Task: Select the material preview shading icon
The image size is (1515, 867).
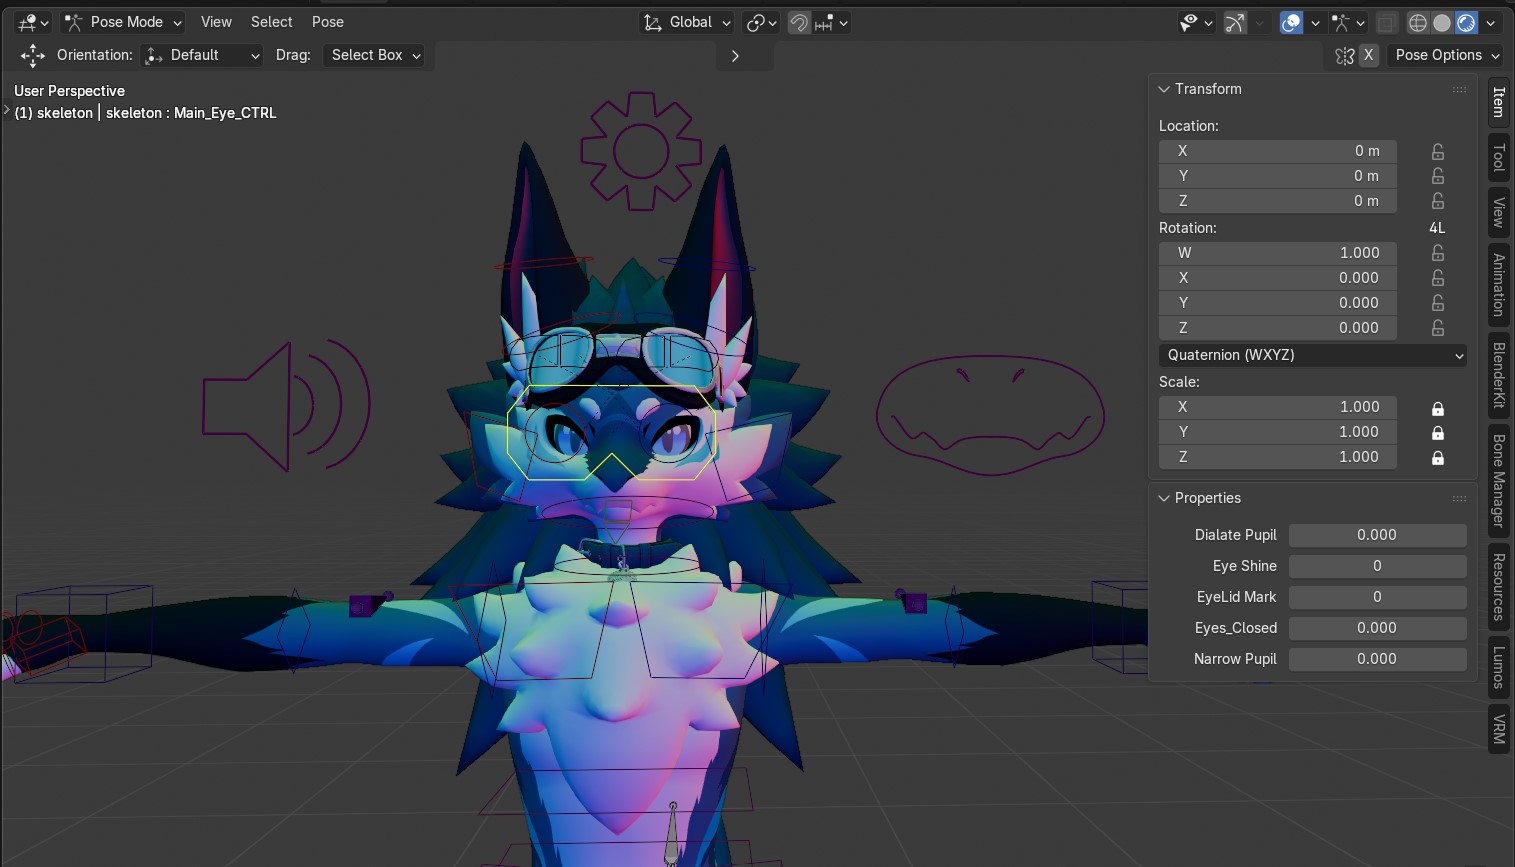Action: point(1465,22)
